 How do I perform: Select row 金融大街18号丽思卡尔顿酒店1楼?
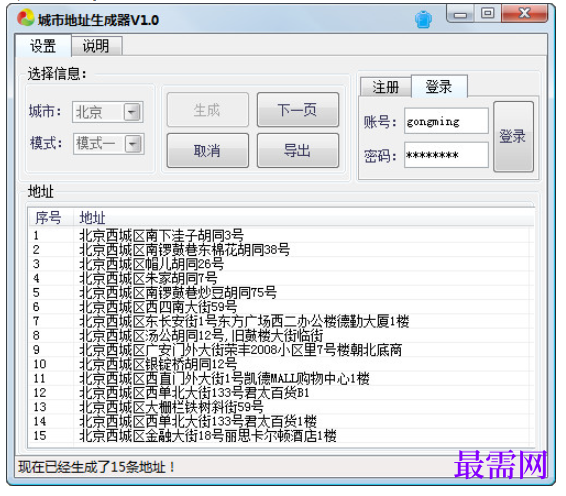[281, 436]
